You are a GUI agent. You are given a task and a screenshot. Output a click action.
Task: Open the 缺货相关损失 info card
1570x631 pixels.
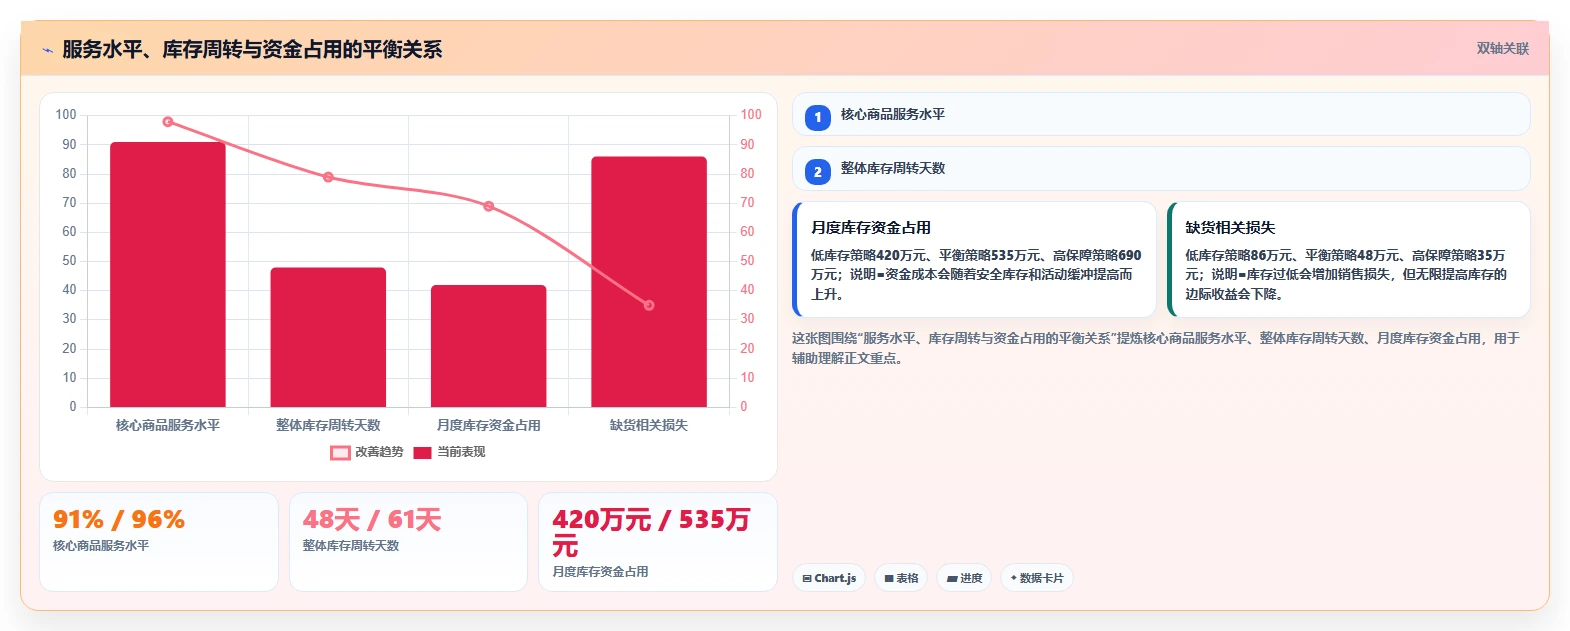(x=1349, y=260)
